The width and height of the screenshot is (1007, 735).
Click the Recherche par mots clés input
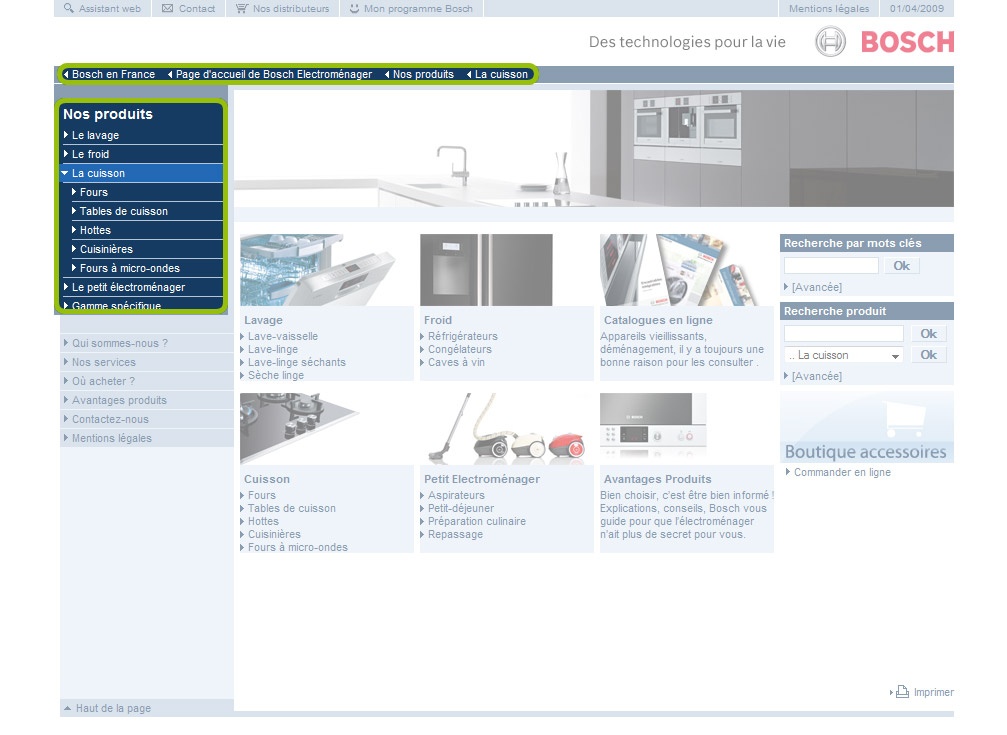[x=831, y=265]
